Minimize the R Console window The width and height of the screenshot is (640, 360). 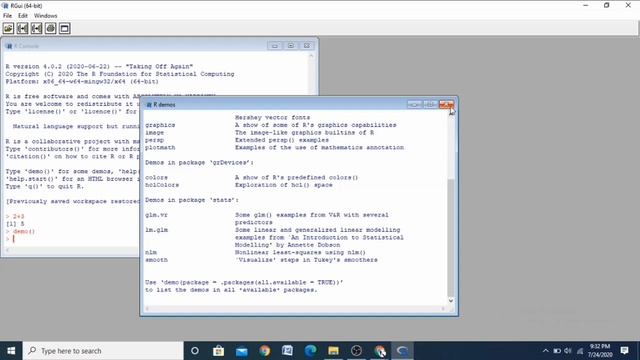pyautogui.click(x=275, y=46)
